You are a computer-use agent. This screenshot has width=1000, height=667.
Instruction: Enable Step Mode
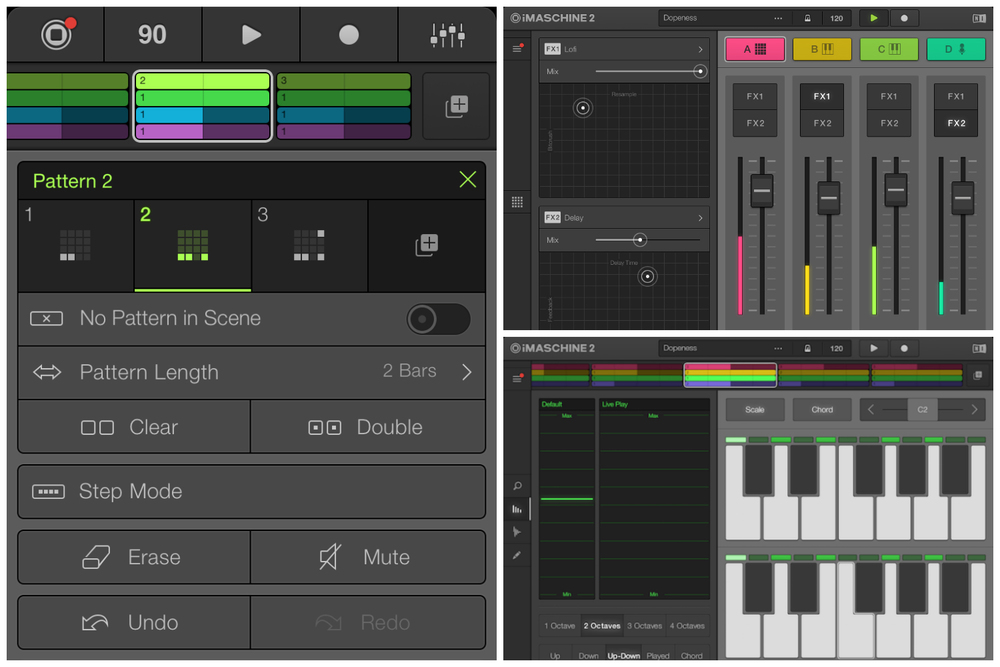251,491
